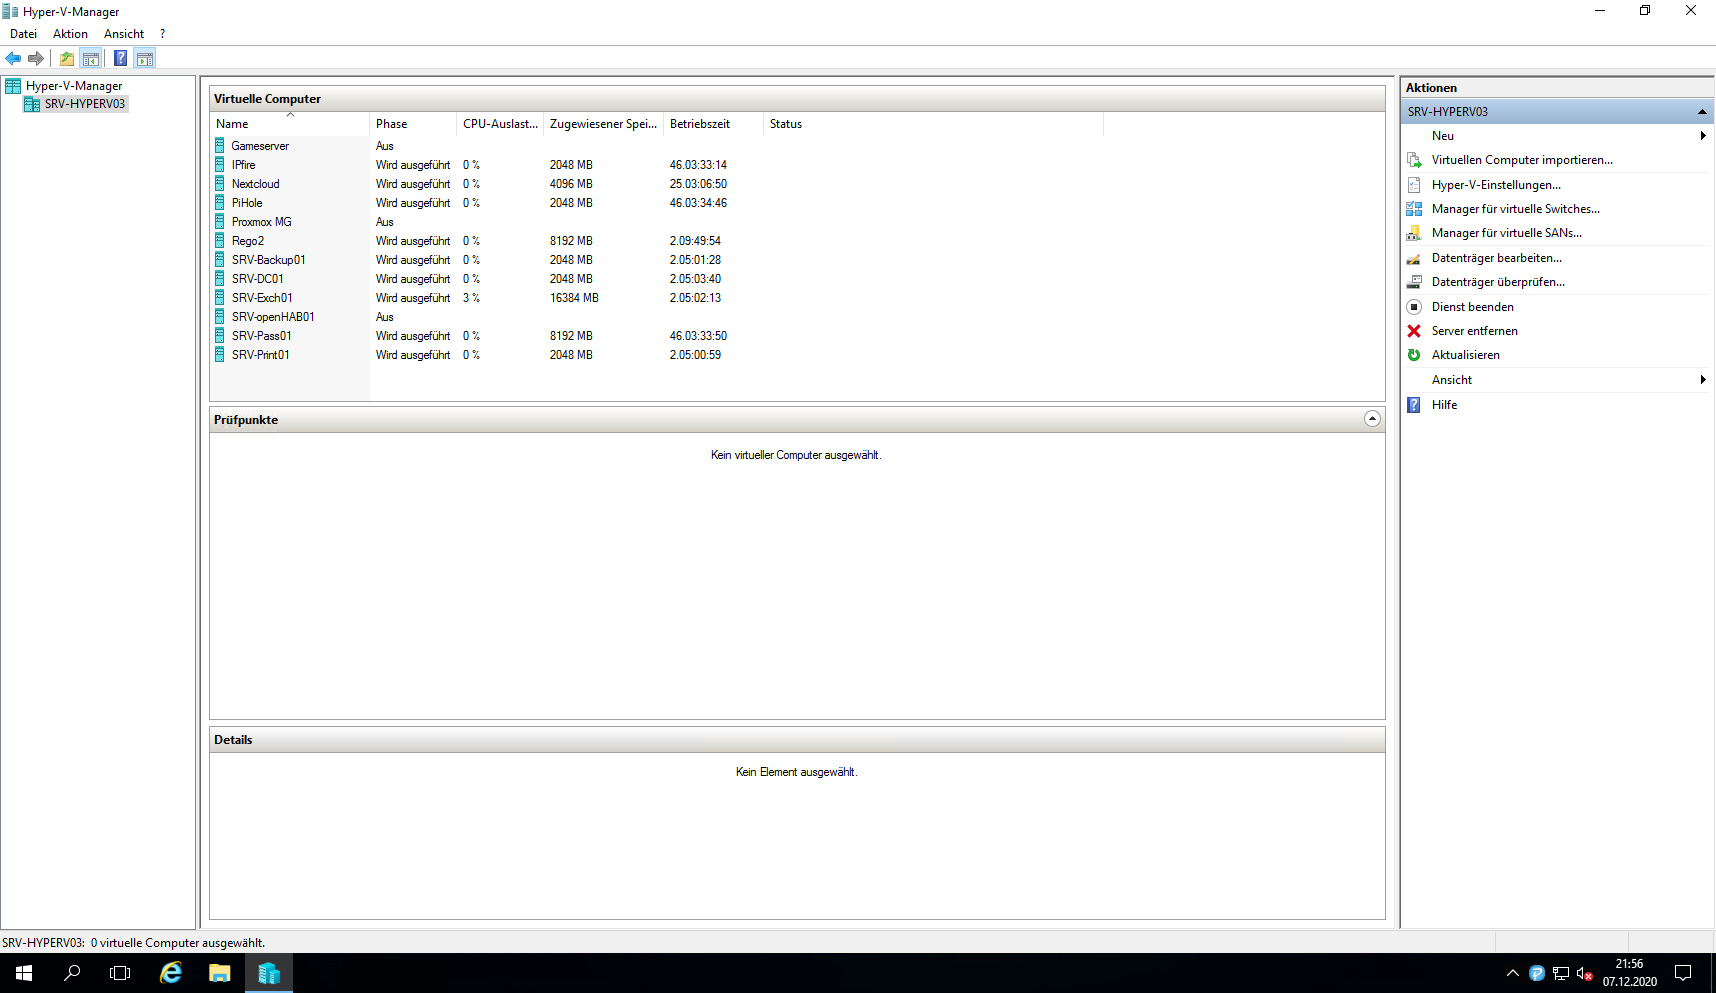Screen dimensions: 1716x993
Task: Sort by the Status column header
Action: point(934,124)
